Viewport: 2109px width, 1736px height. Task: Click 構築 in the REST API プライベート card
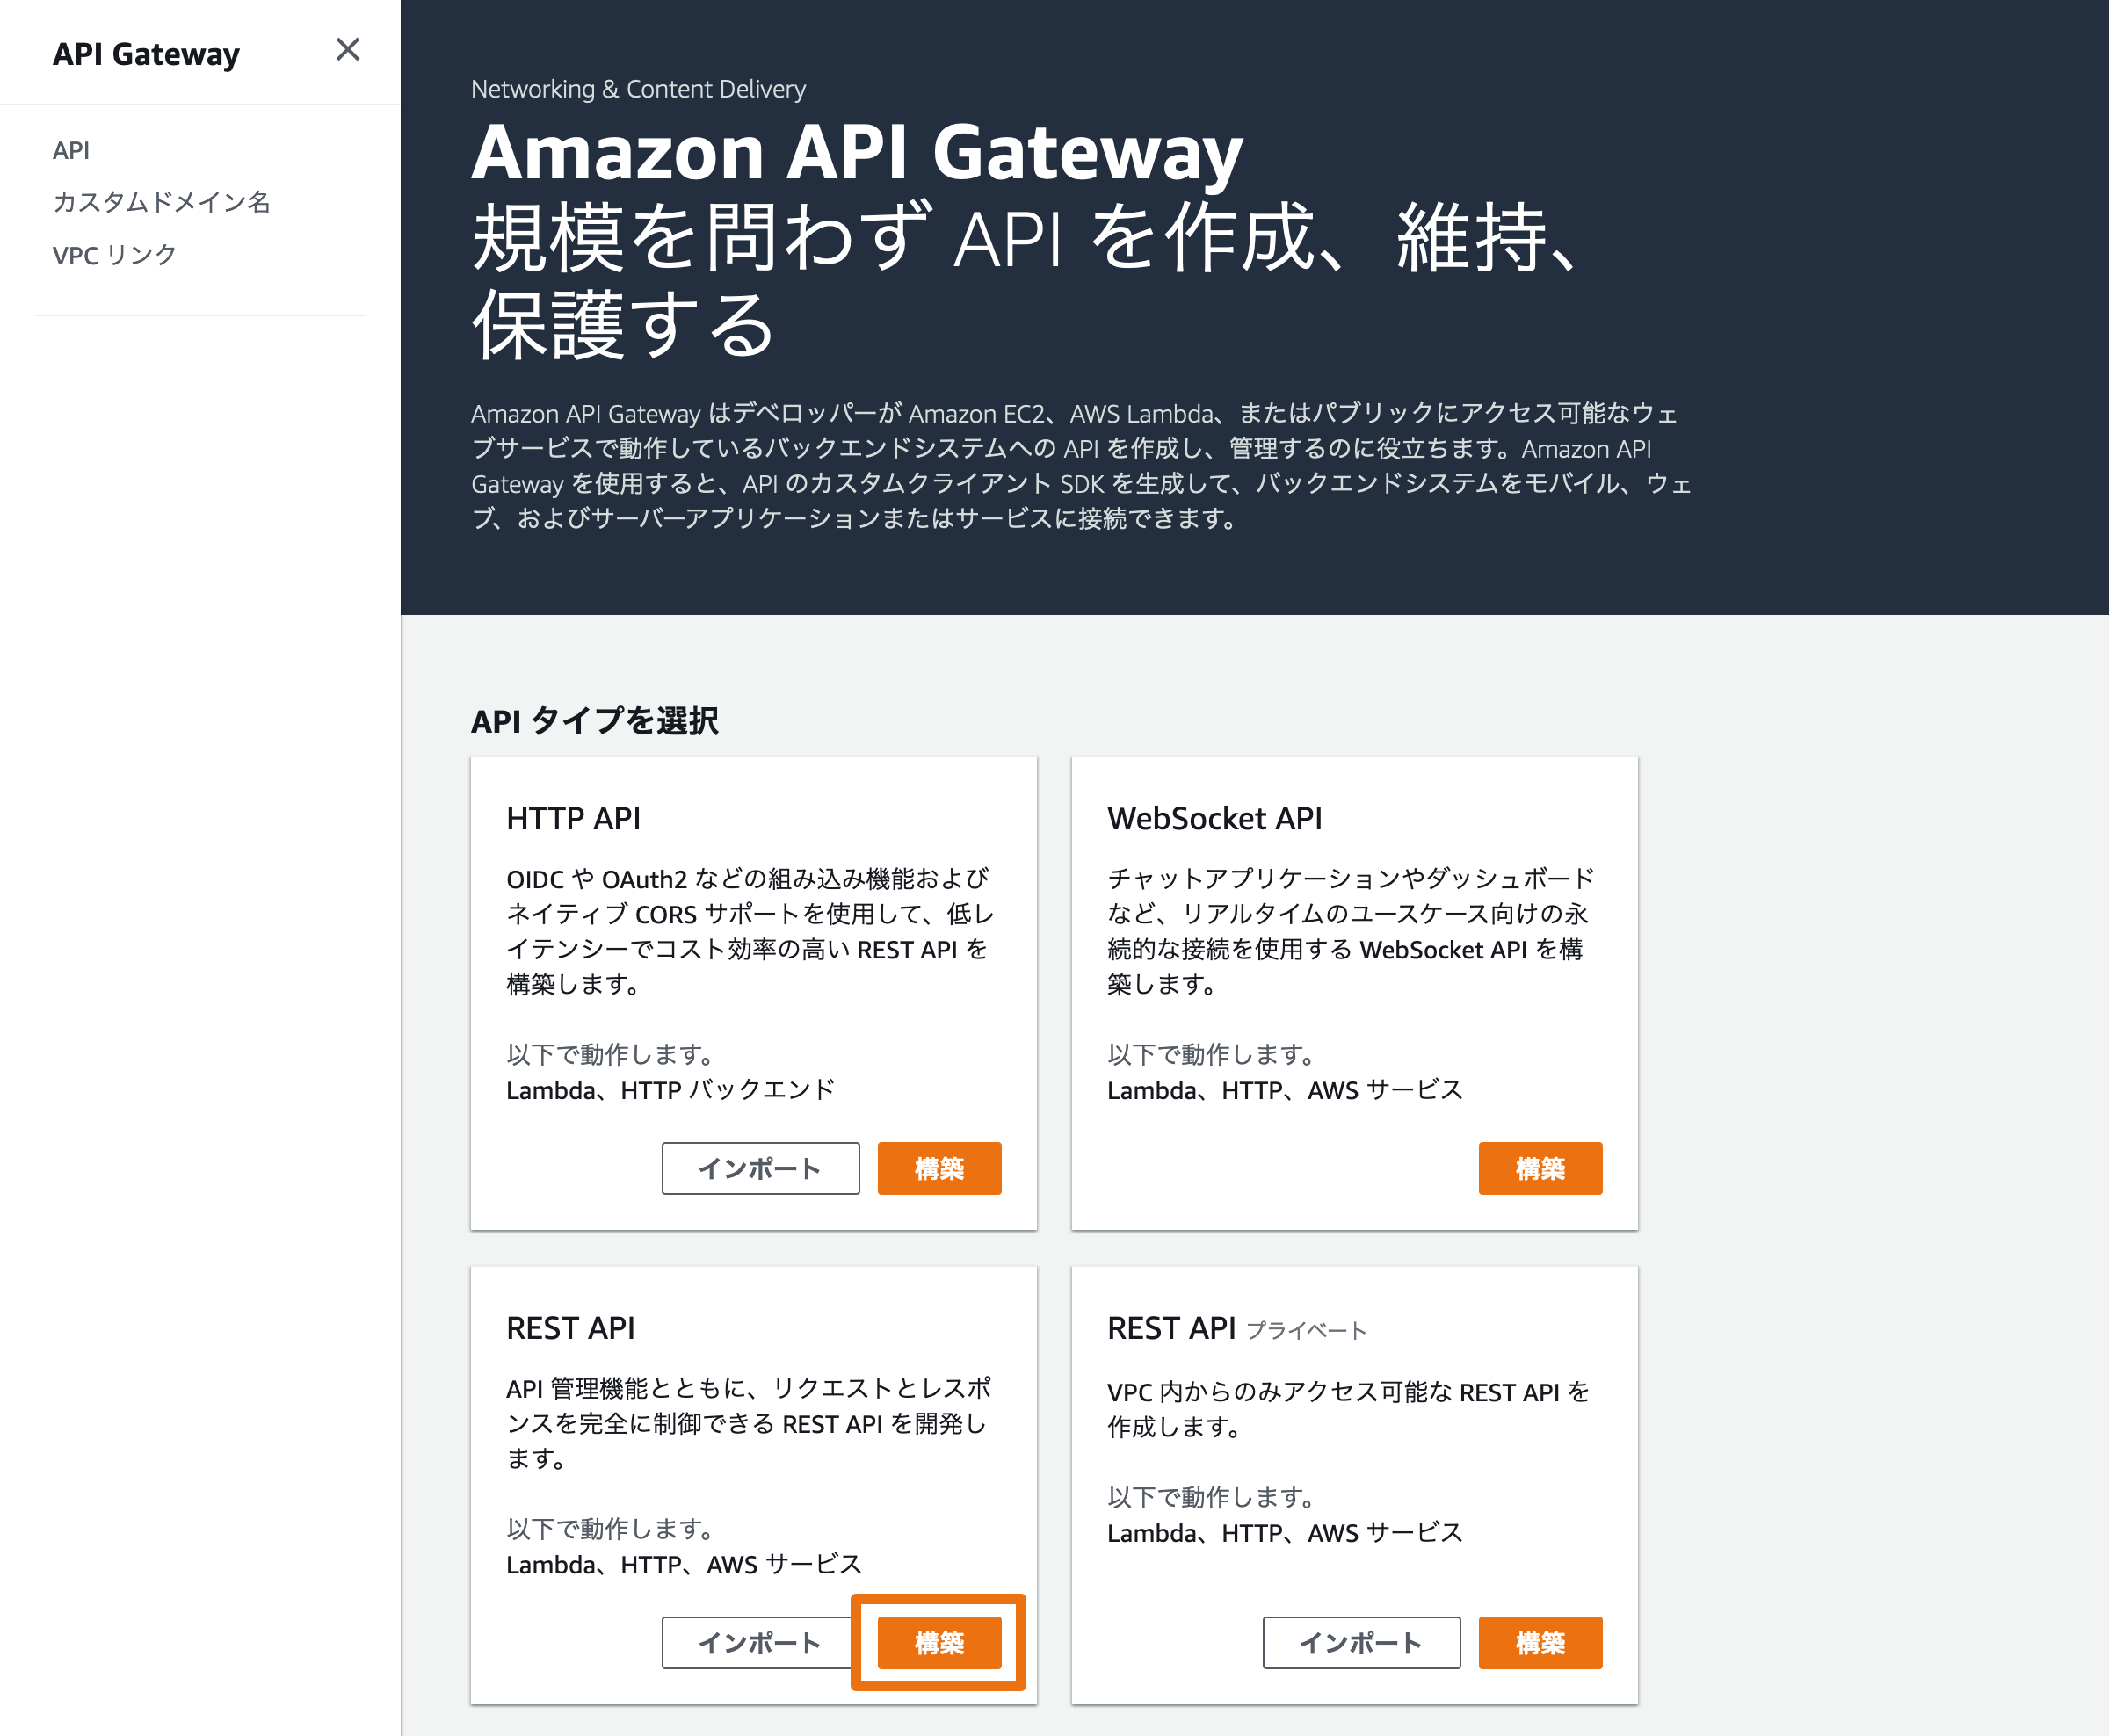(x=1540, y=1642)
